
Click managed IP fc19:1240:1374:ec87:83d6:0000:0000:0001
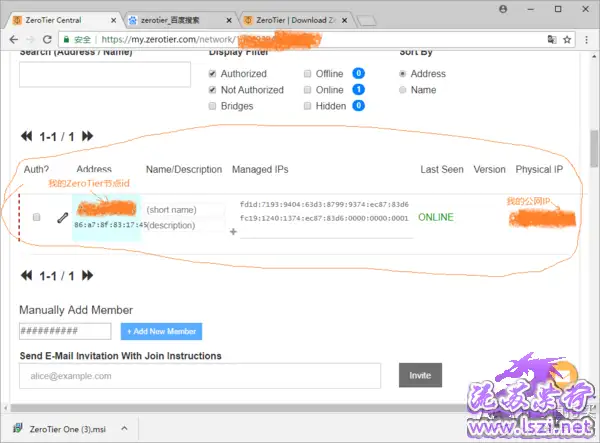pyautogui.click(x=324, y=218)
